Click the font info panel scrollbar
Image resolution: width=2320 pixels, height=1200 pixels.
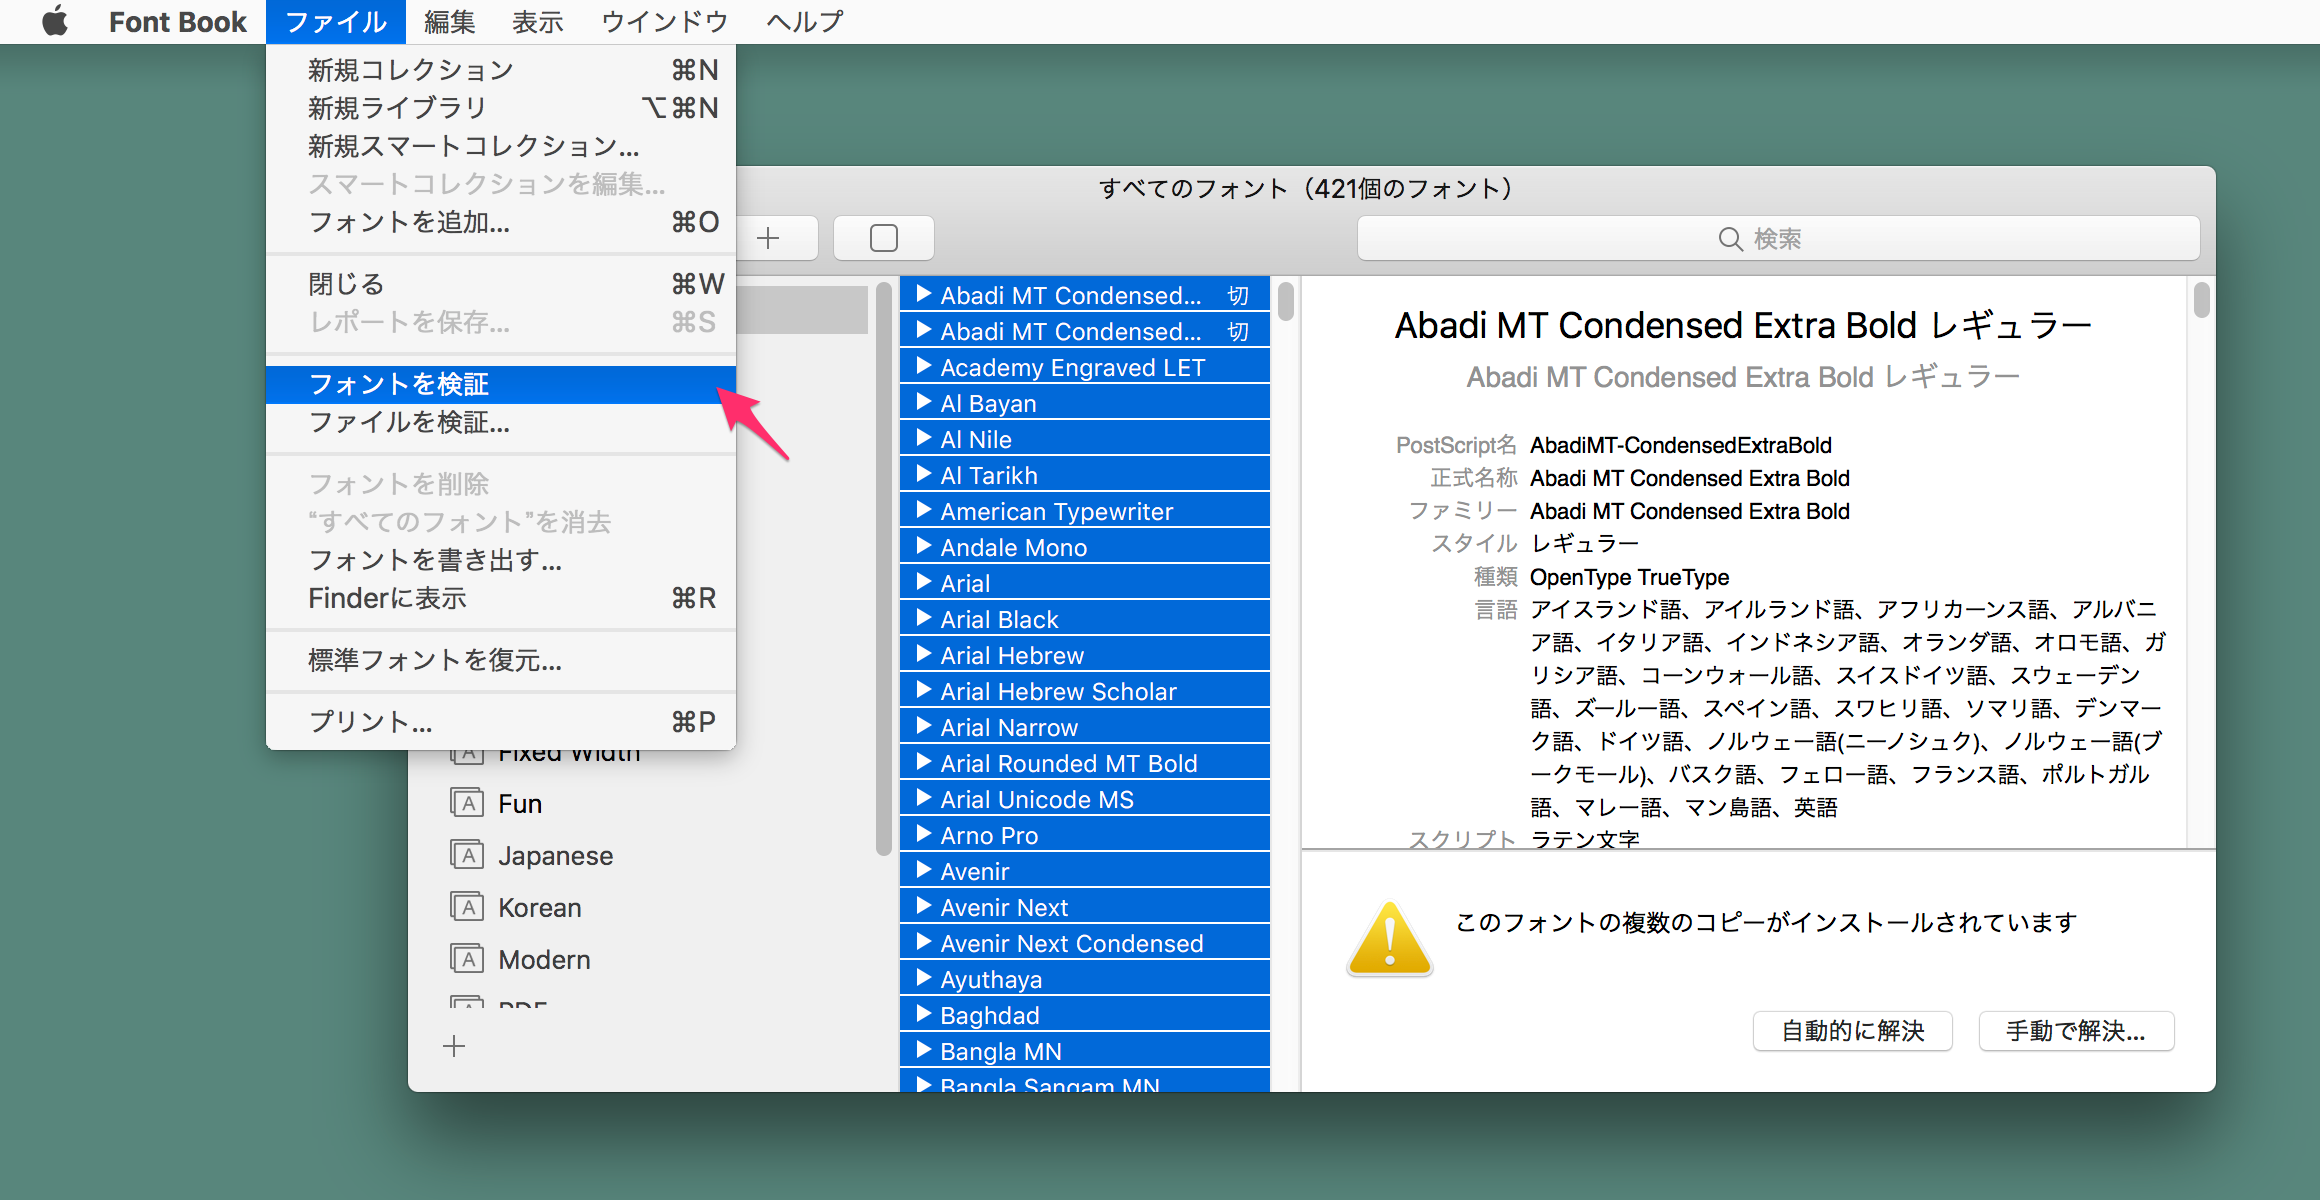tap(2201, 300)
